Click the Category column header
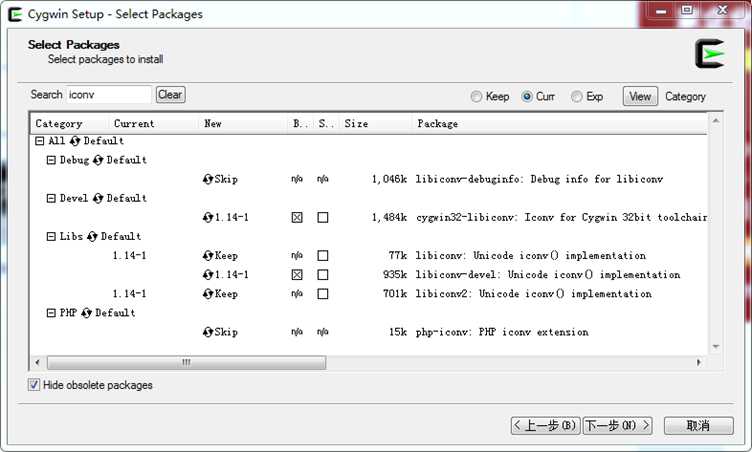 (x=70, y=123)
